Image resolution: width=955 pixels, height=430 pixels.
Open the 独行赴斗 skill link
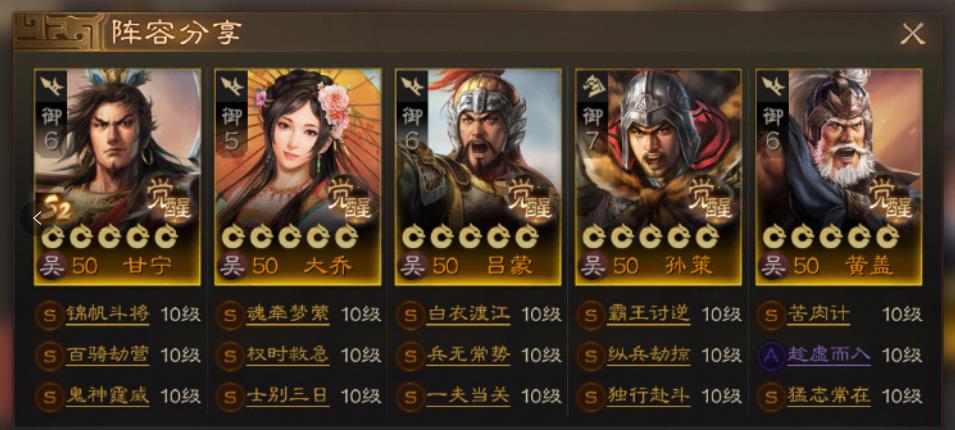(648, 396)
